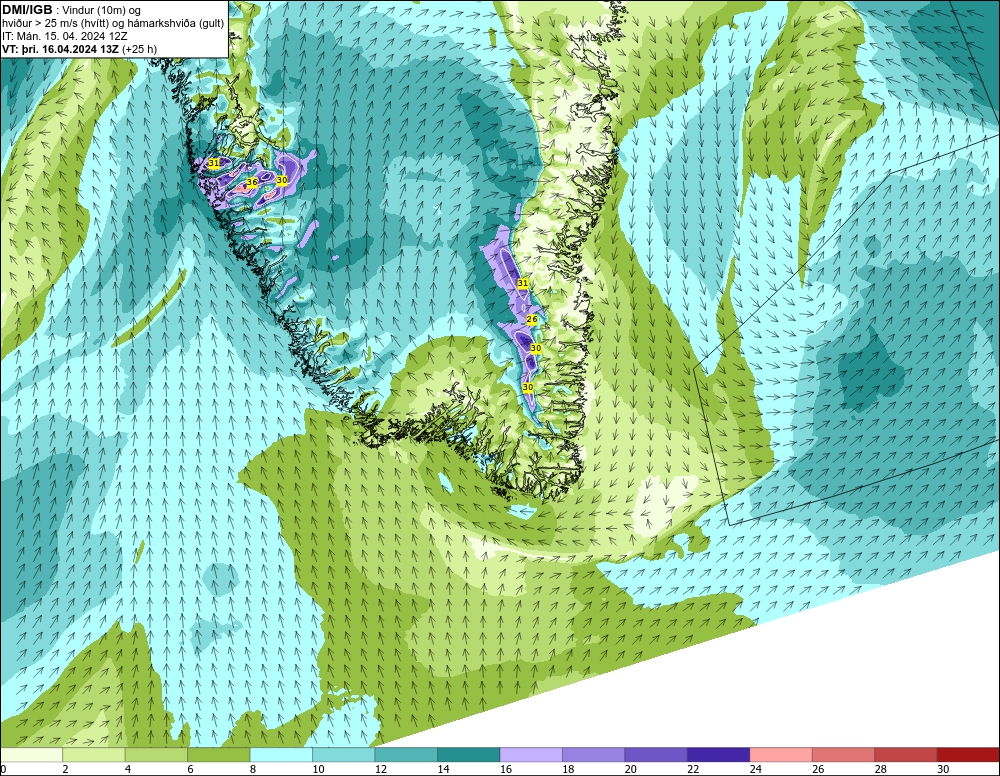The image size is (1000, 776).
Task: Click the legend scale number 24
Action: point(756,769)
